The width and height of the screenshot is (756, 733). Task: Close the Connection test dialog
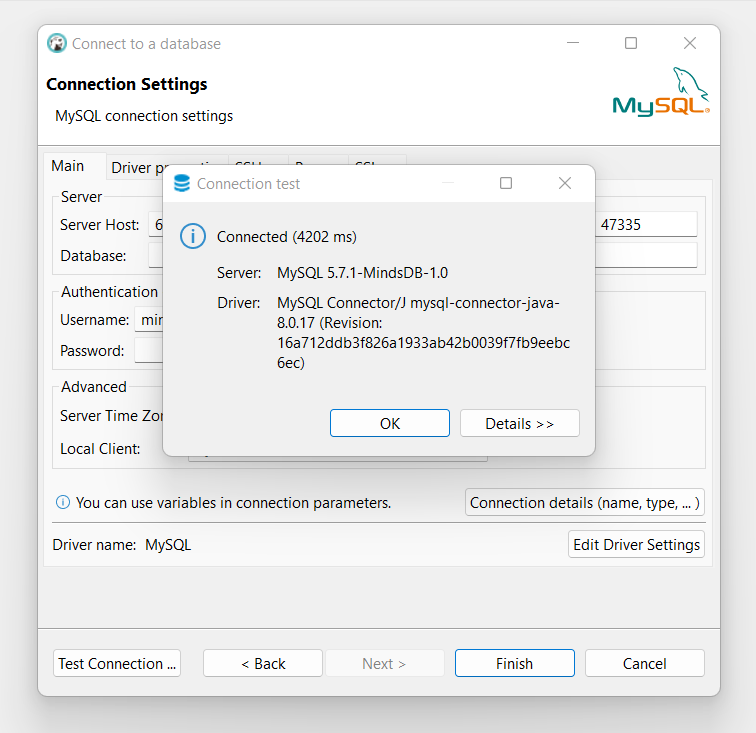(565, 183)
